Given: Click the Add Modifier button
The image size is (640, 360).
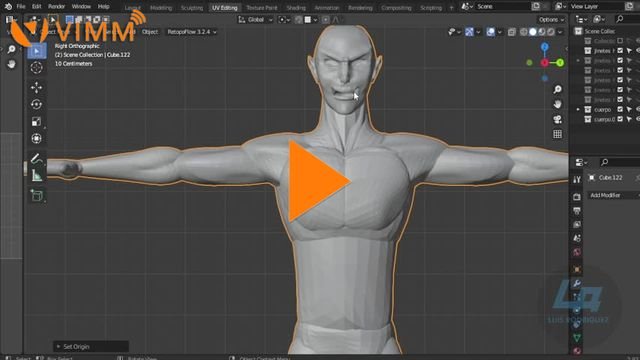Looking at the screenshot, I should click(x=613, y=195).
